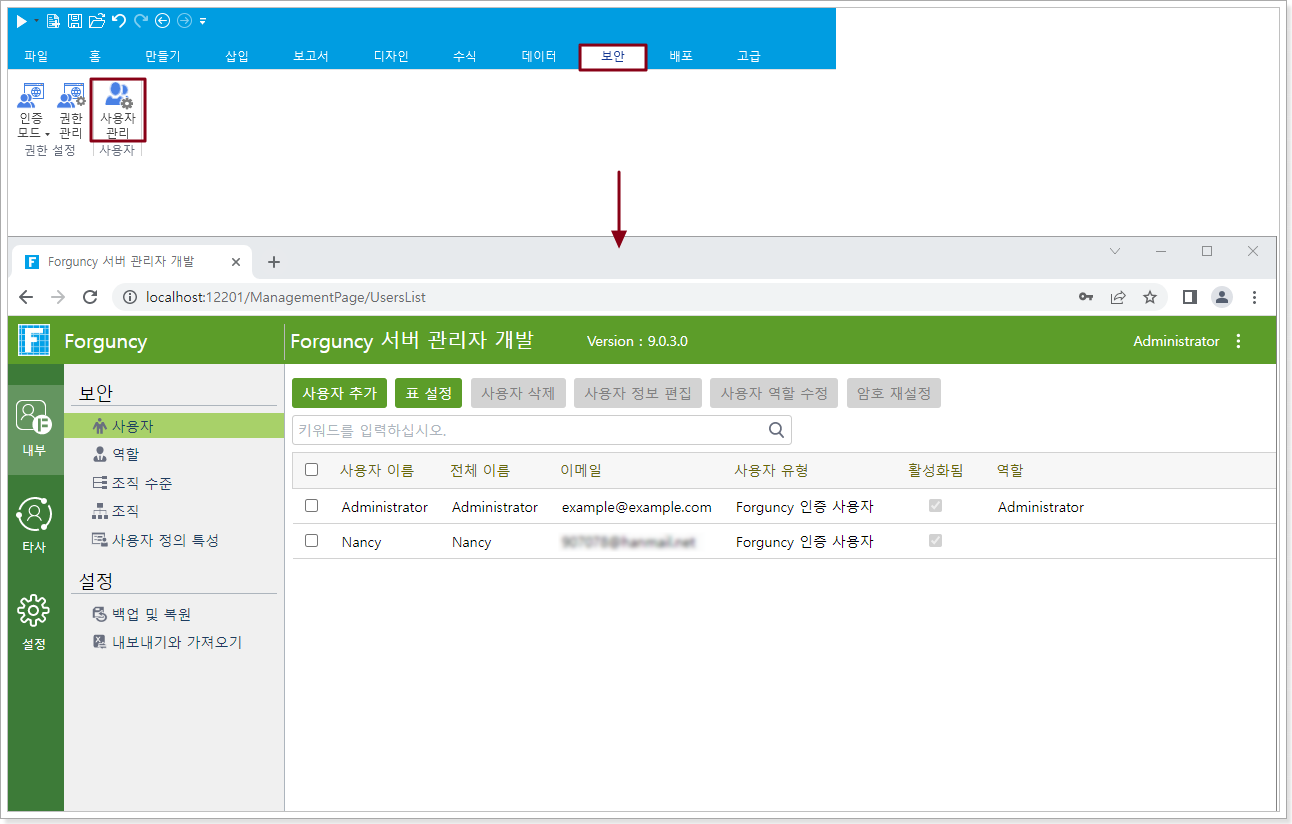Tick the select-all checkbox in table header
Screen dimensions: 1292x824
(x=311, y=470)
